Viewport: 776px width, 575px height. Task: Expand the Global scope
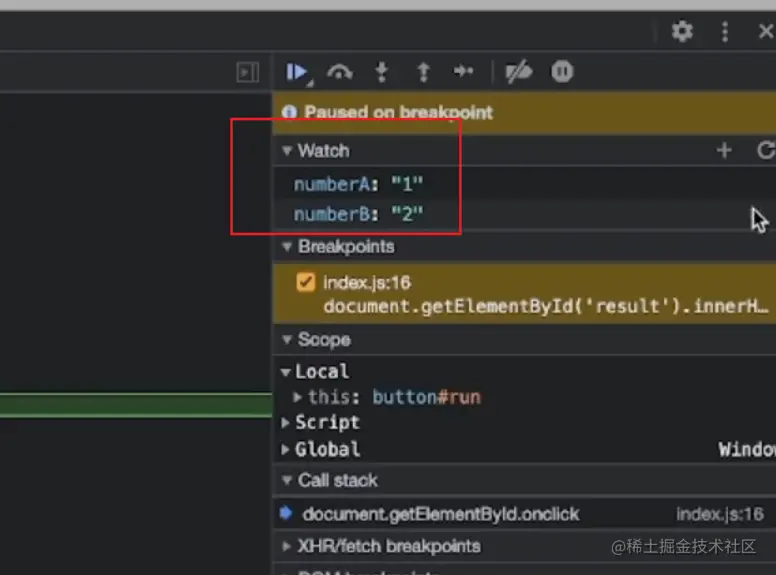(x=286, y=449)
